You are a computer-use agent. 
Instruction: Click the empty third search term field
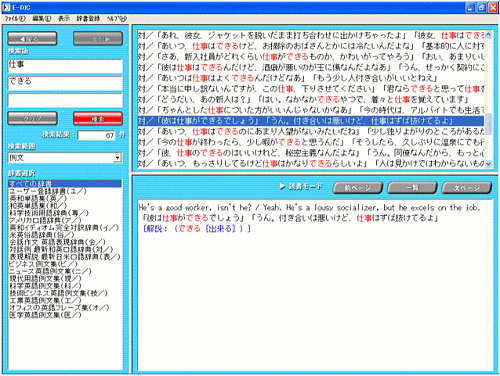pos(65,100)
